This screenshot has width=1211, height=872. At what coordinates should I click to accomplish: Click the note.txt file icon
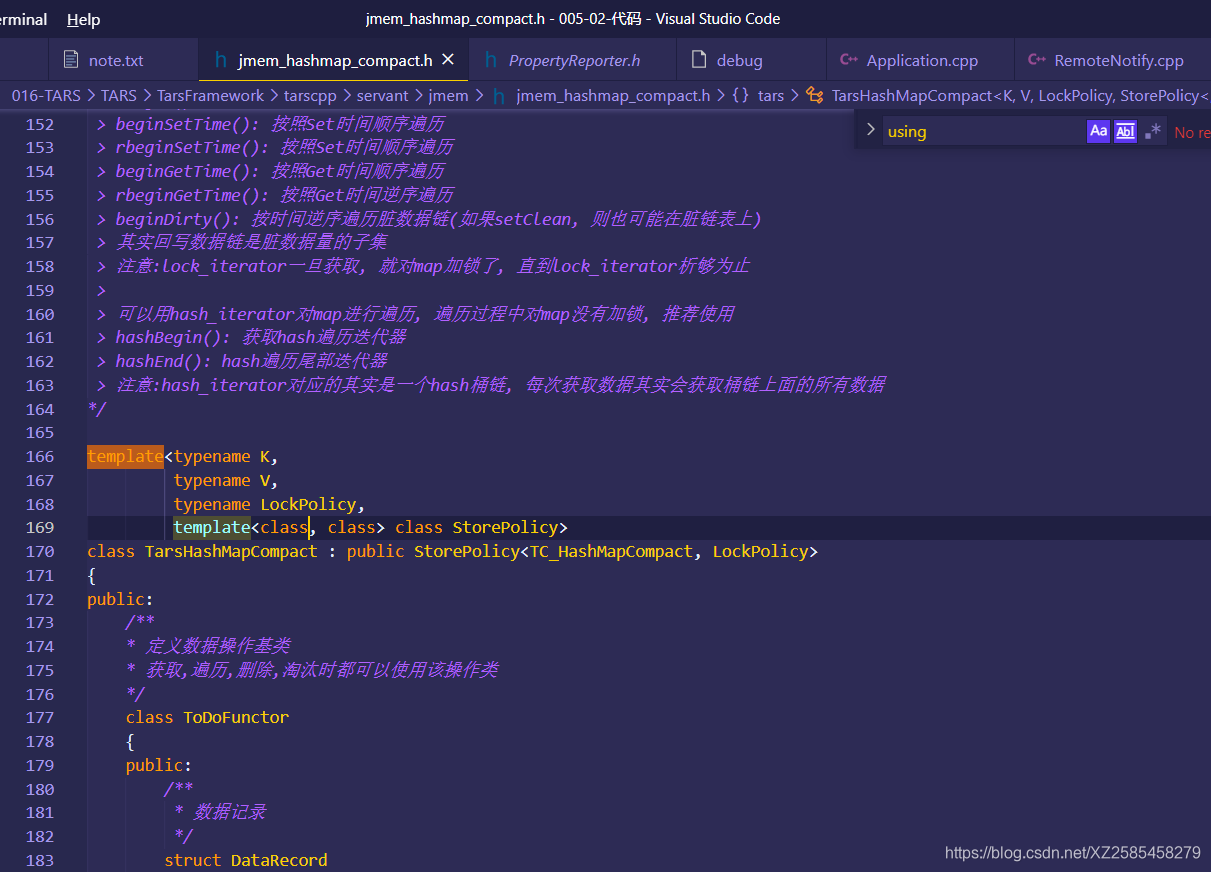[71, 60]
